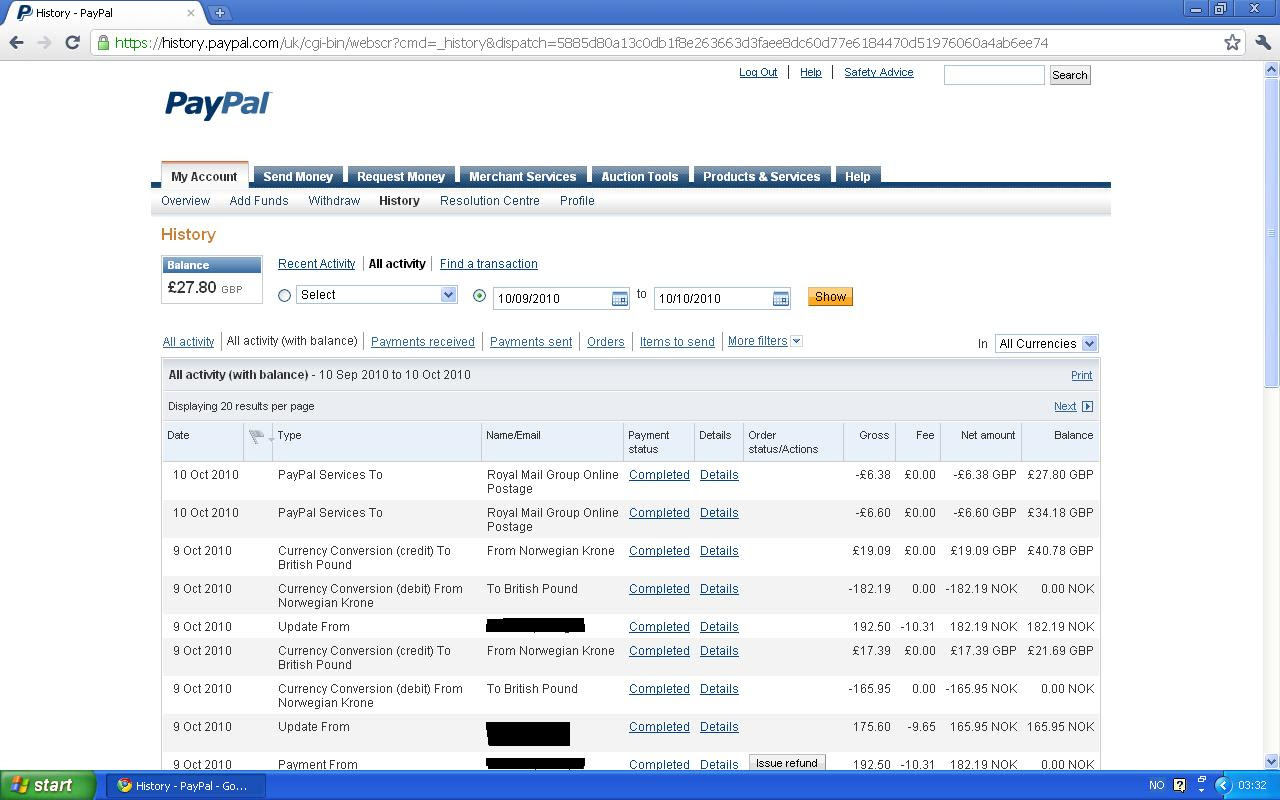Click the browser forward arrow
Image resolution: width=1280 pixels, height=800 pixels.
click(44, 43)
